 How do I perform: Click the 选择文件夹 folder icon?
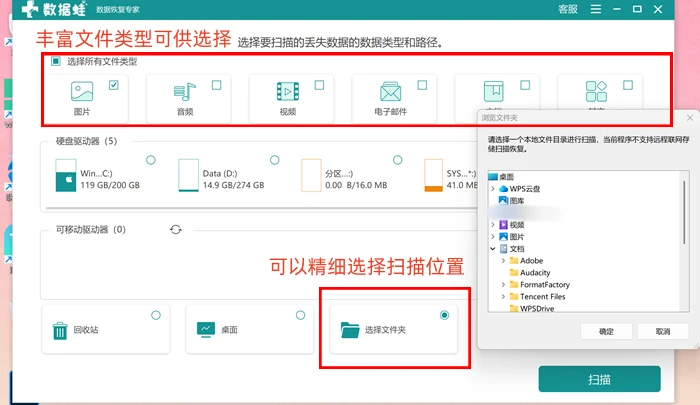(350, 330)
